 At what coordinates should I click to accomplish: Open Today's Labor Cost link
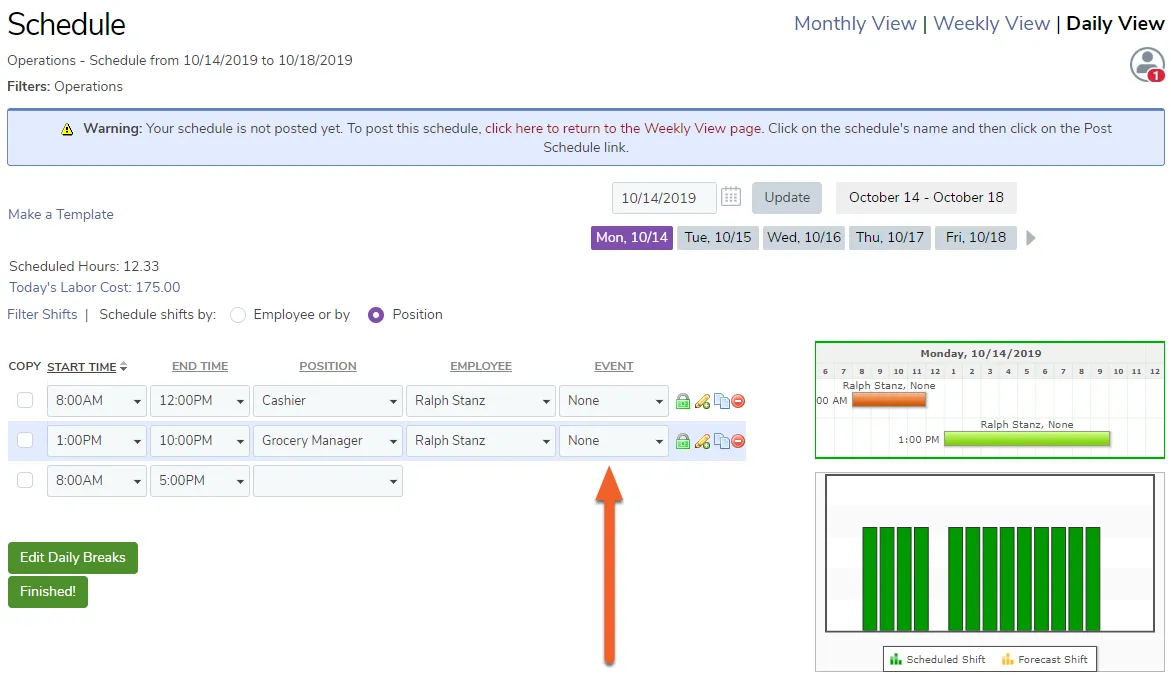[94, 287]
